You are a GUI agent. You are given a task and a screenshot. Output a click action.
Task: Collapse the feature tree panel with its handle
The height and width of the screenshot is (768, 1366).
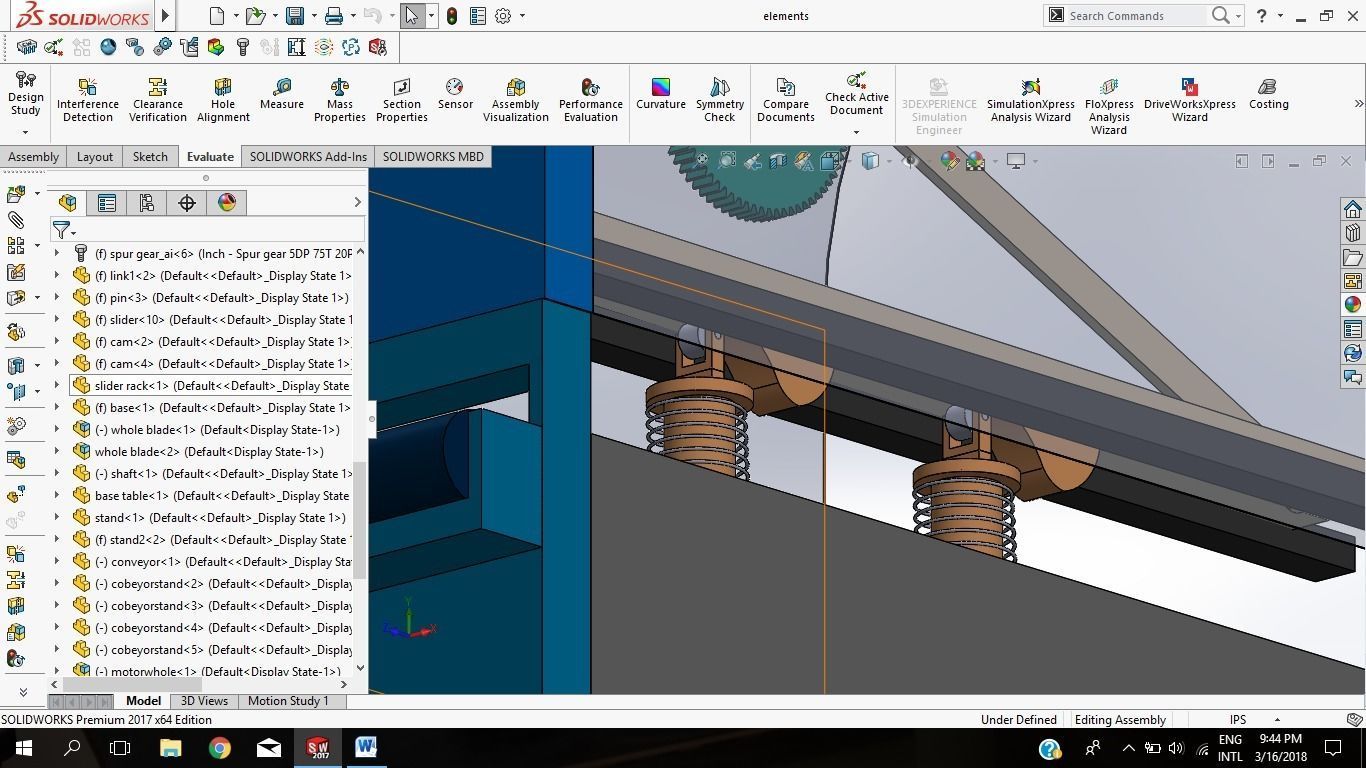pyautogui.click(x=372, y=419)
